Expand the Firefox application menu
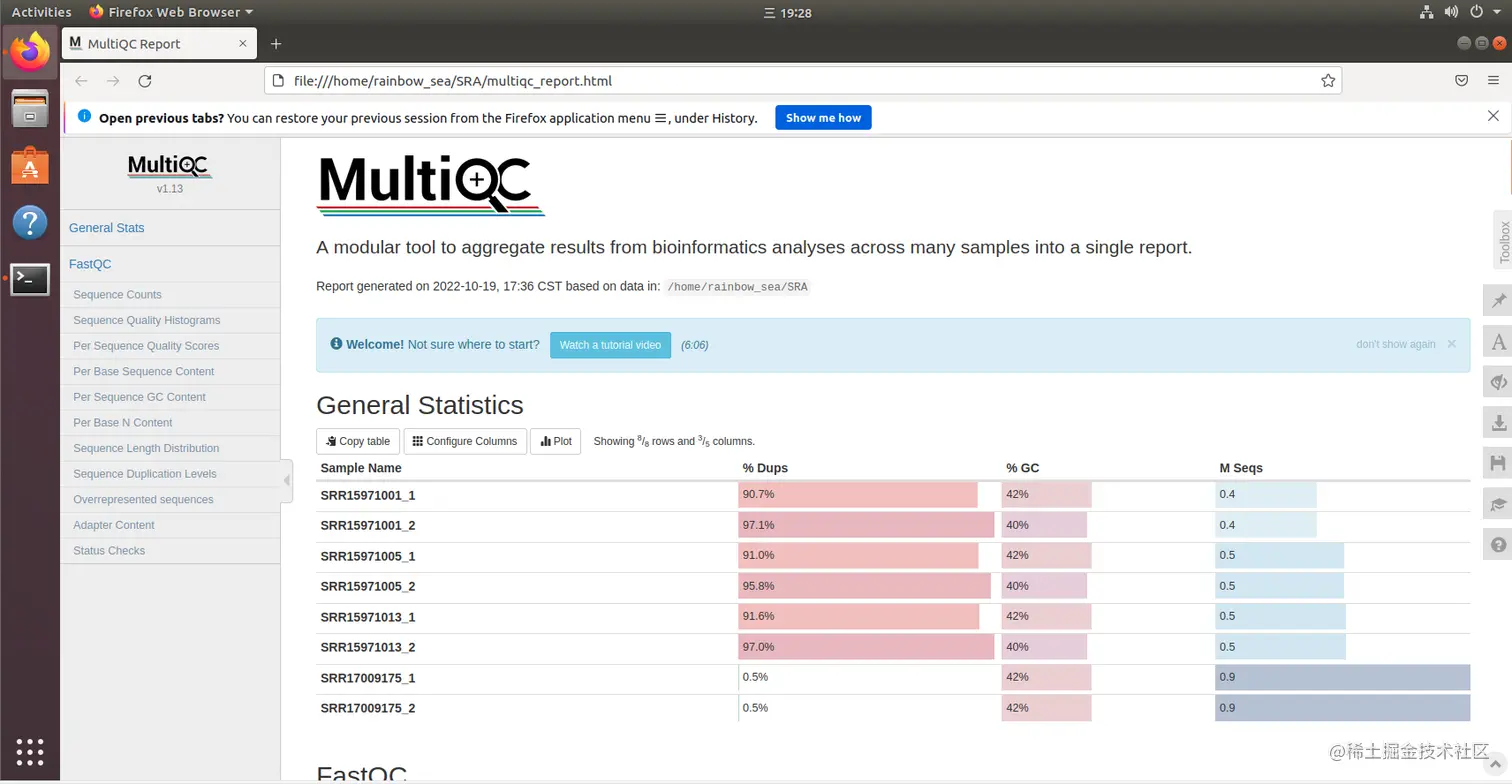 (x=1493, y=80)
